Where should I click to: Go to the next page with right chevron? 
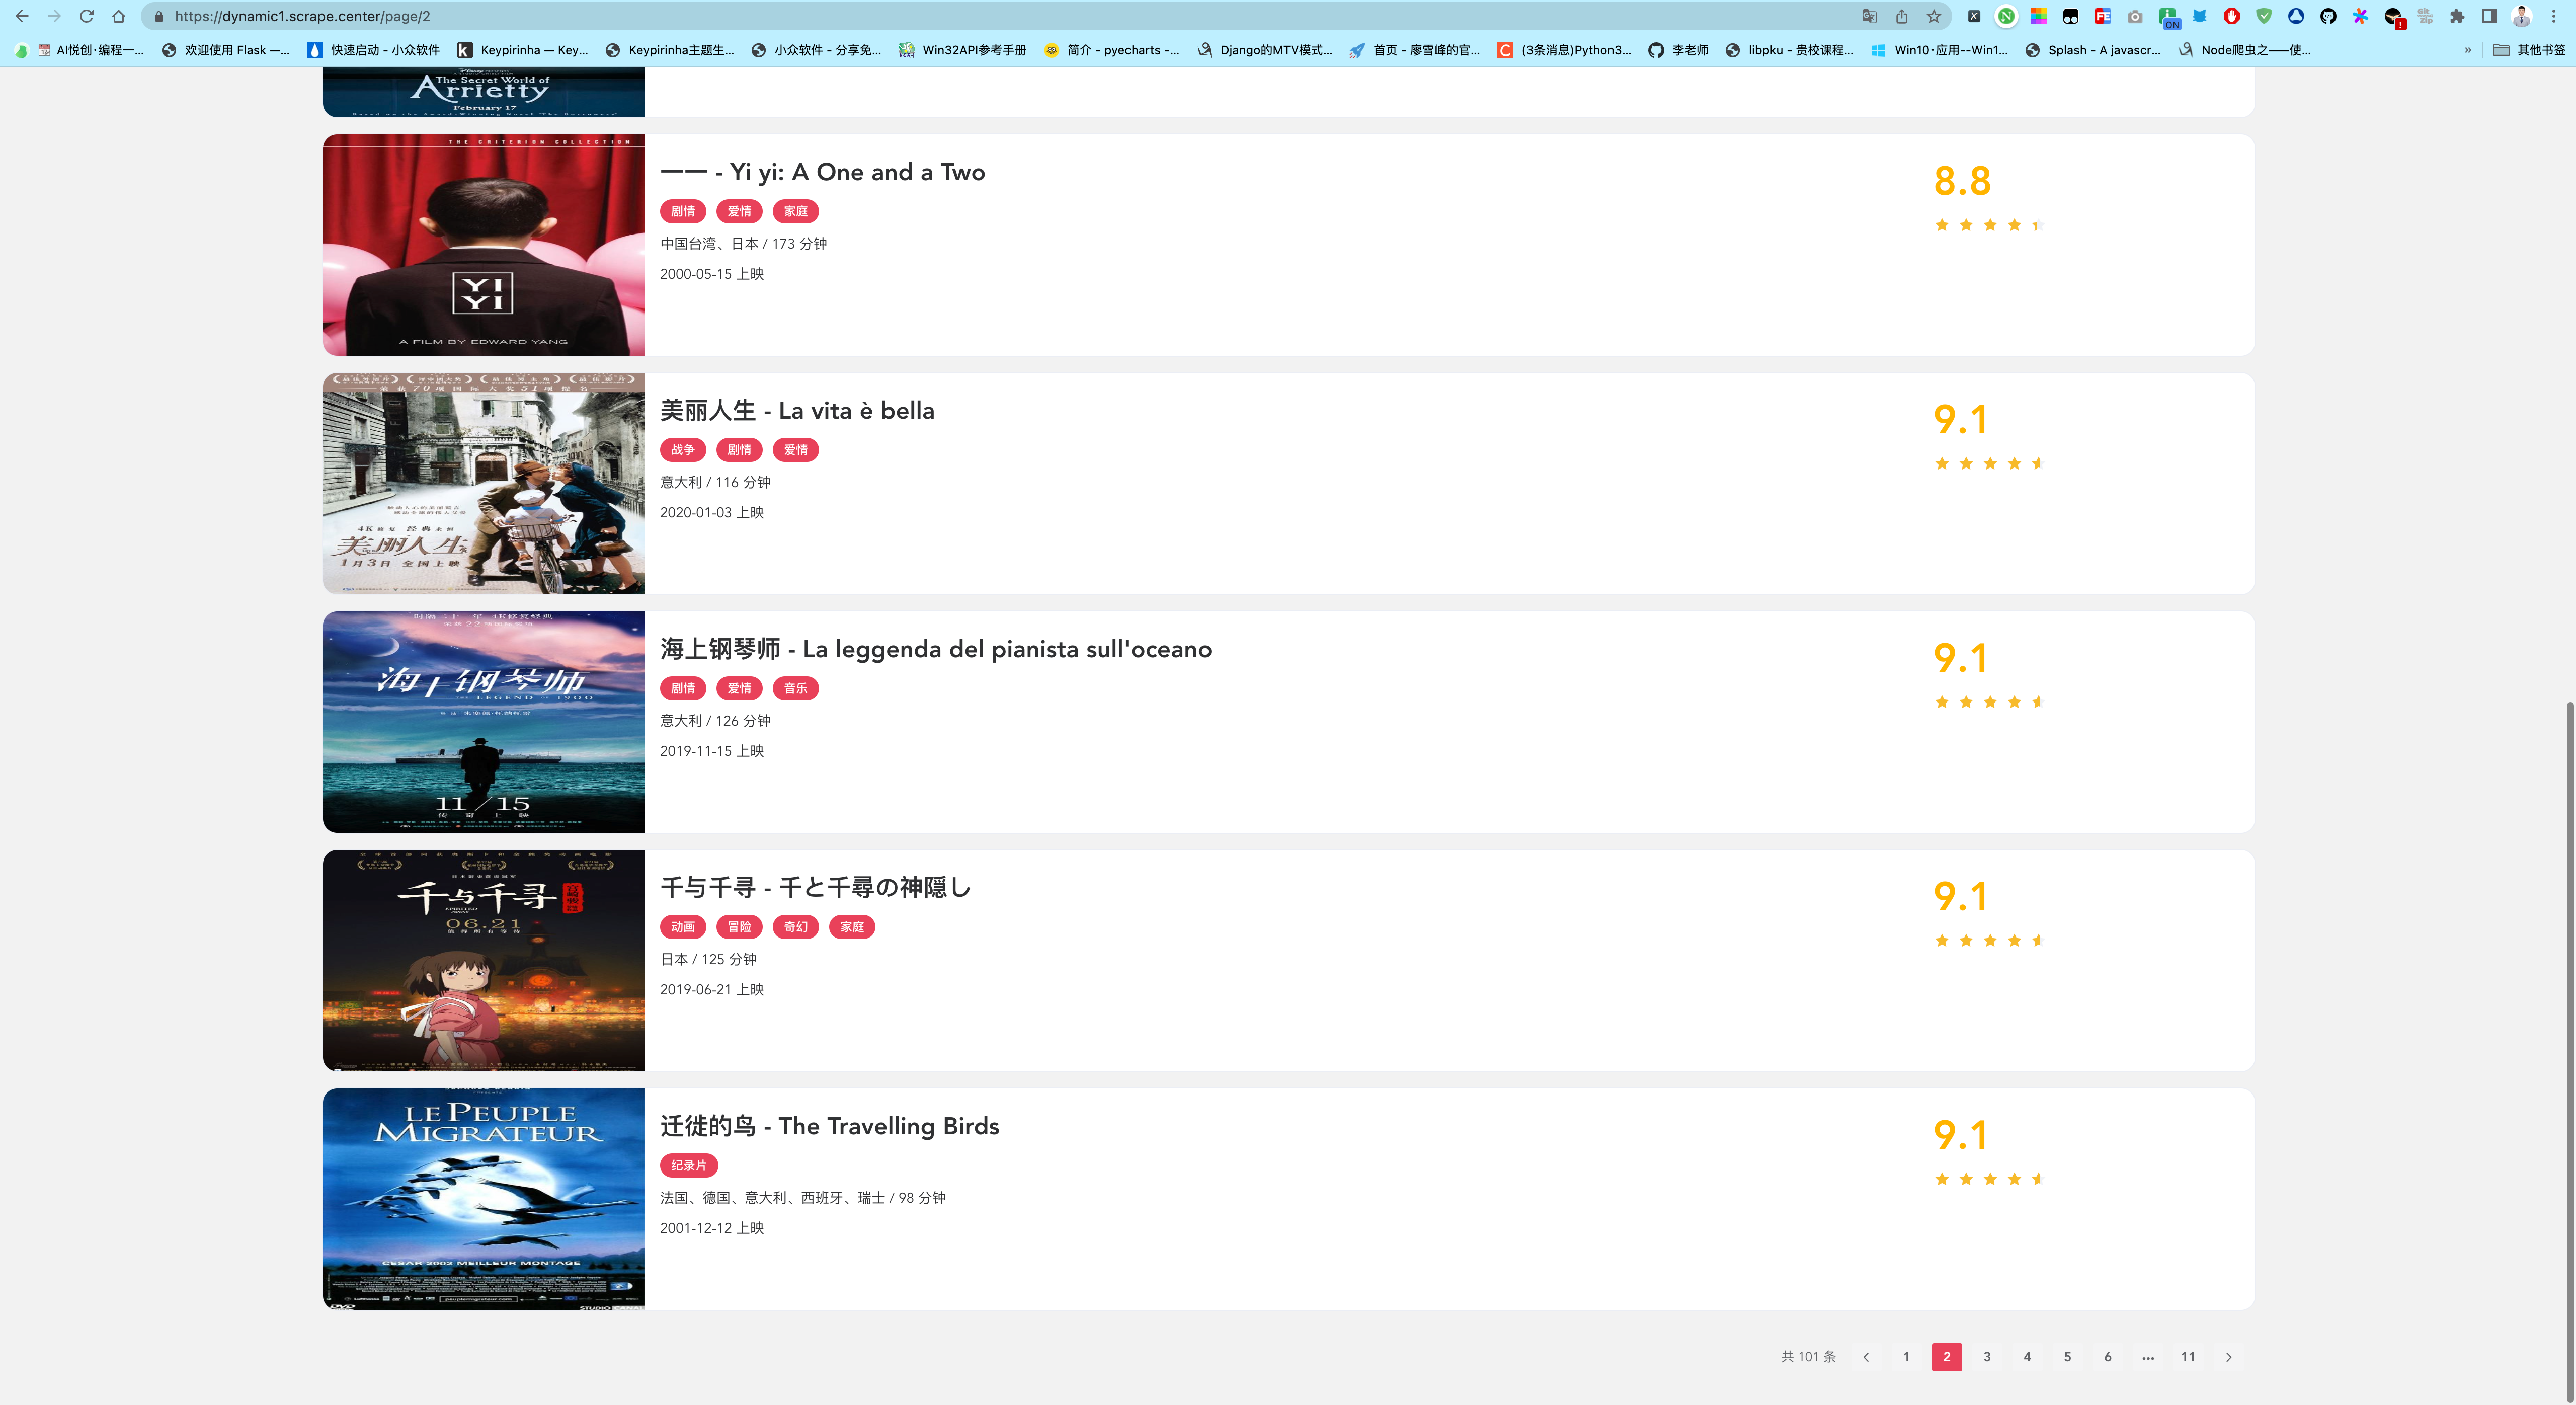2228,1357
